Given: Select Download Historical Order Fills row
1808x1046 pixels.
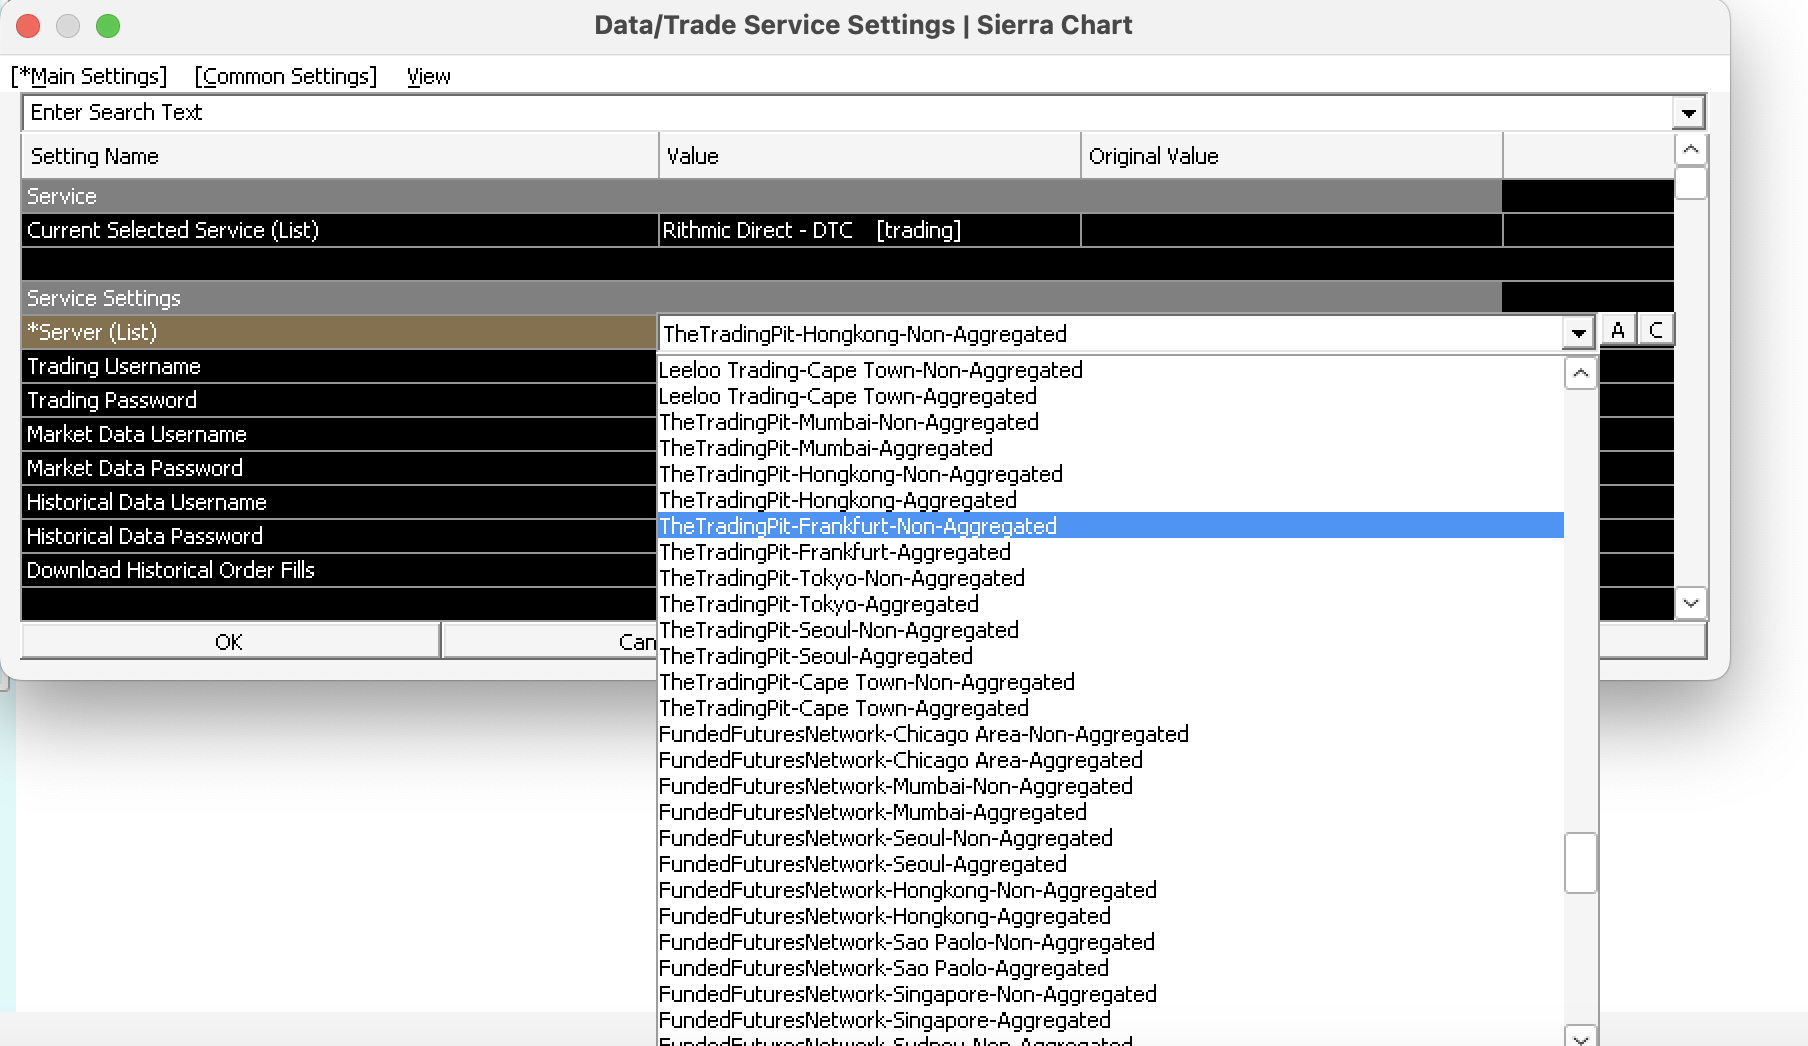Looking at the screenshot, I should (x=339, y=570).
